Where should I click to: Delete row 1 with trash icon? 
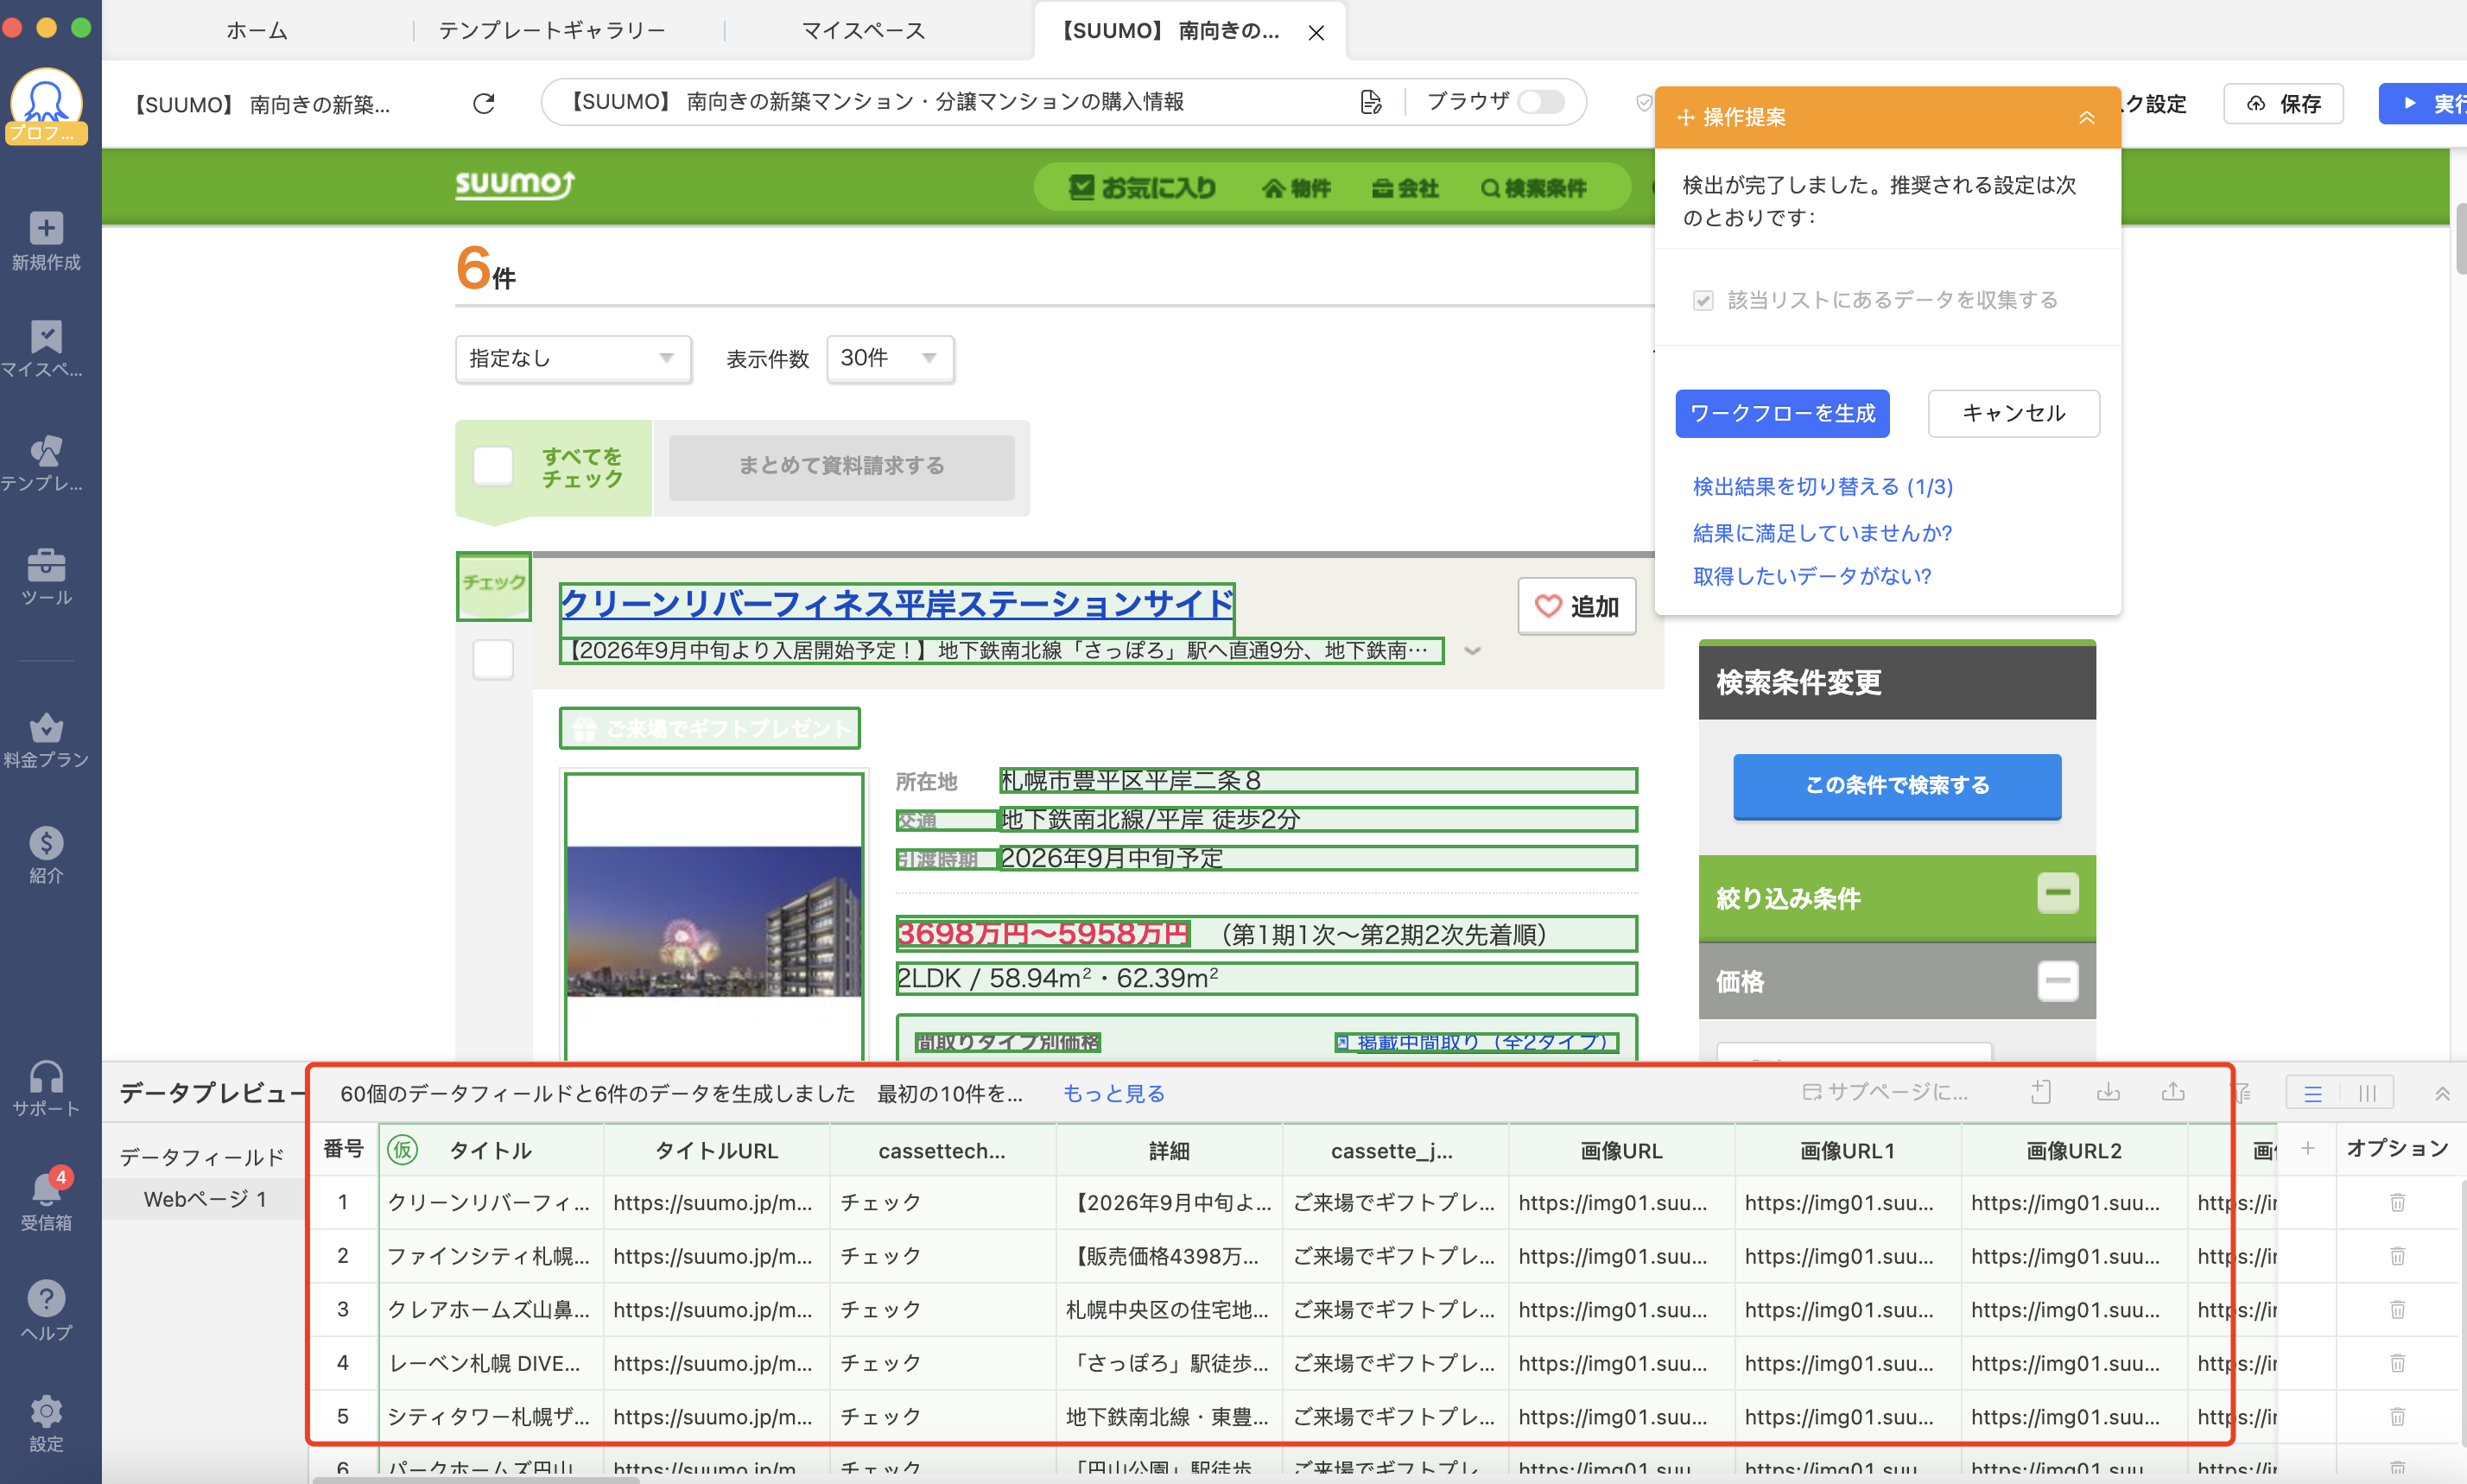coord(2398,1202)
